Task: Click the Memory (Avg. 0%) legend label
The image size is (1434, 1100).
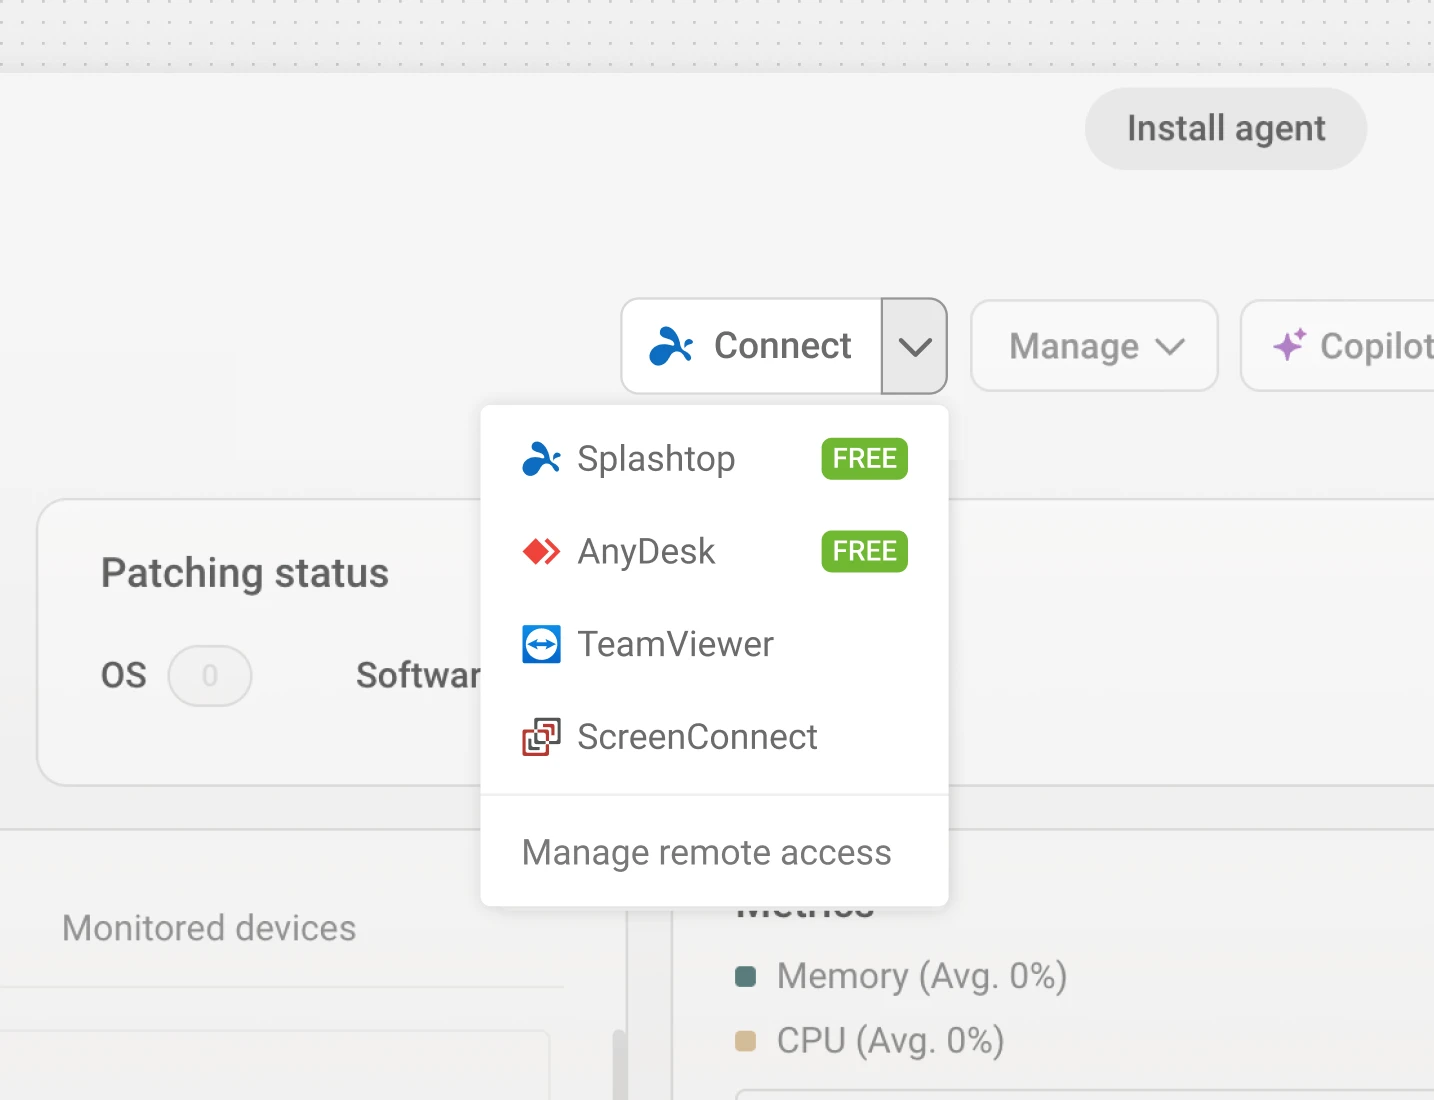Action: click(922, 976)
